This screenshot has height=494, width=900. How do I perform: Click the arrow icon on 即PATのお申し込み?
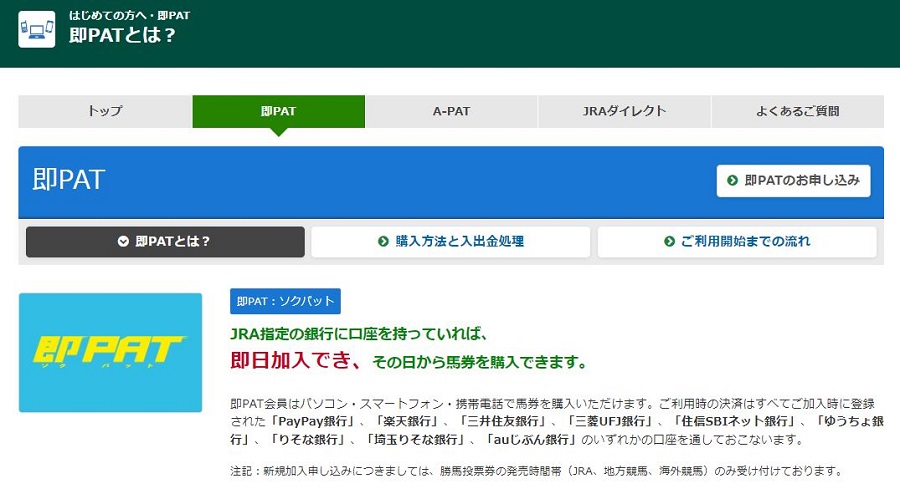732,181
